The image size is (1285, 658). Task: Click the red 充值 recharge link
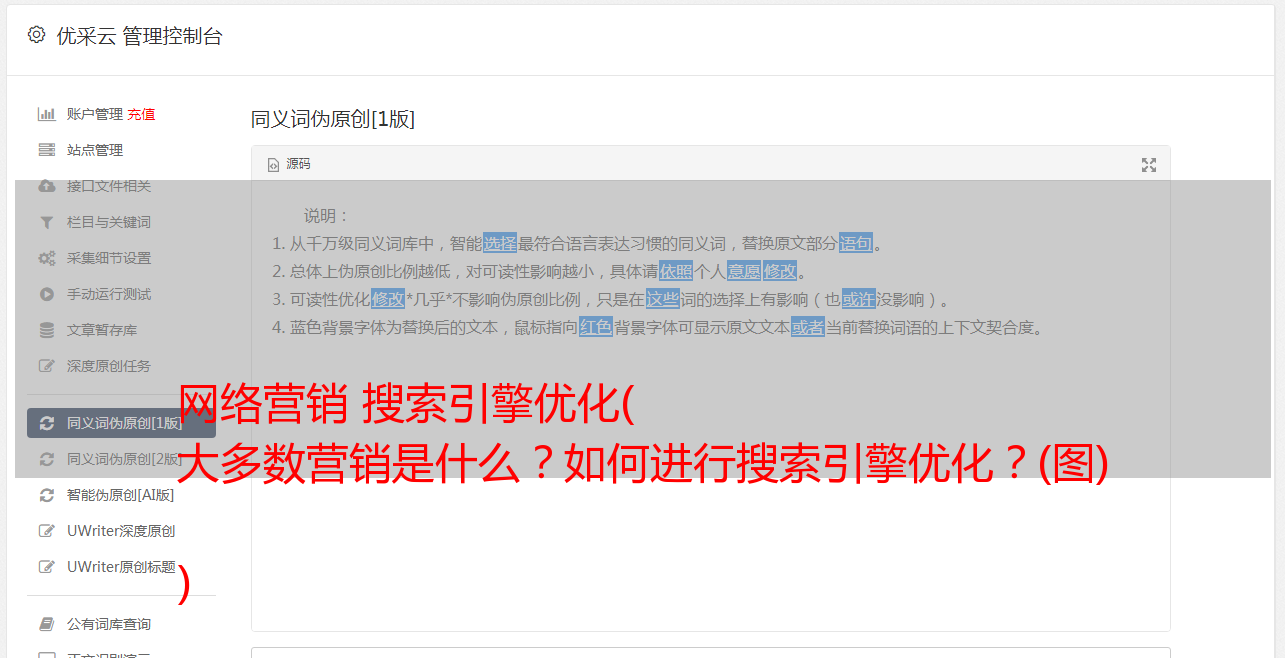click(141, 114)
